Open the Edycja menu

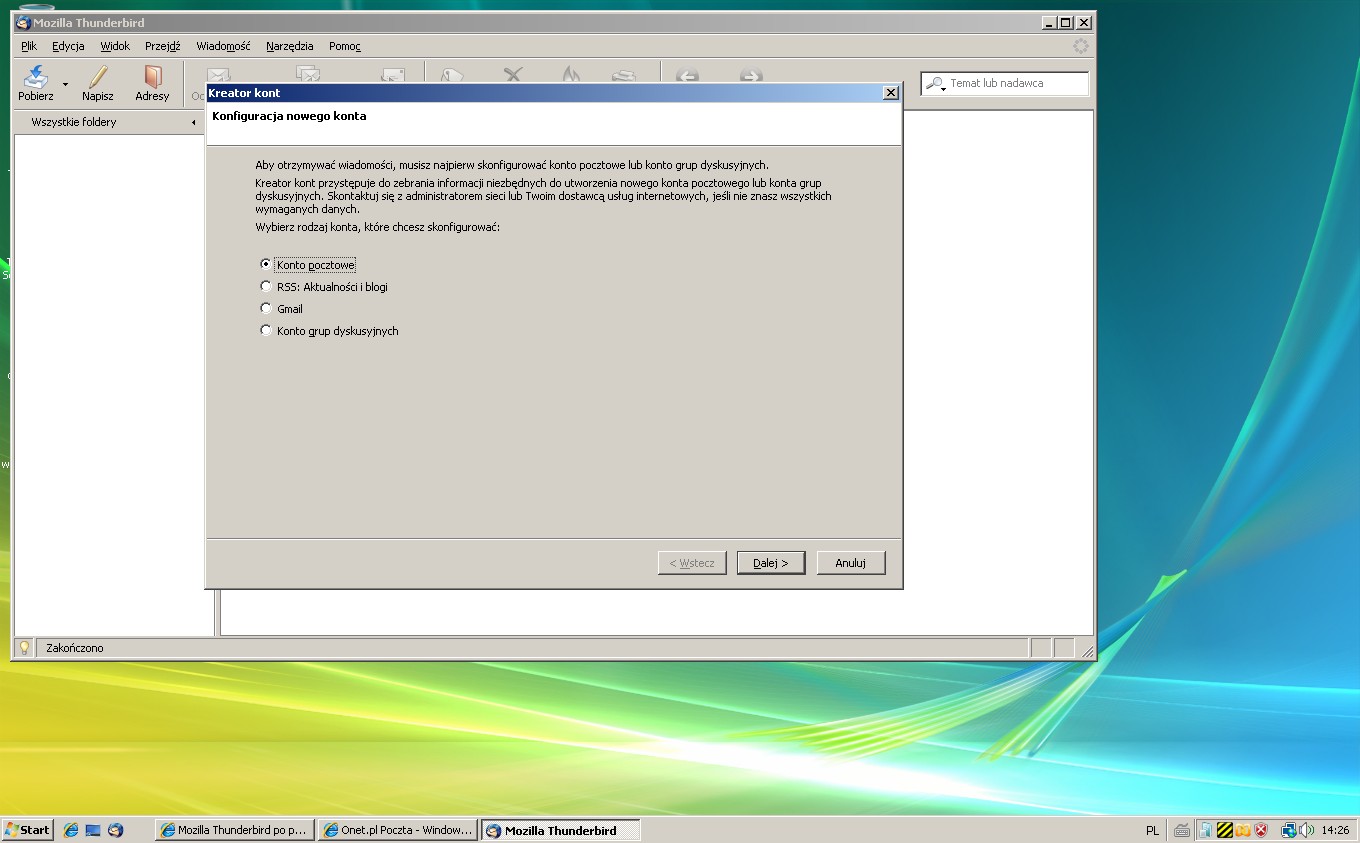coord(68,46)
